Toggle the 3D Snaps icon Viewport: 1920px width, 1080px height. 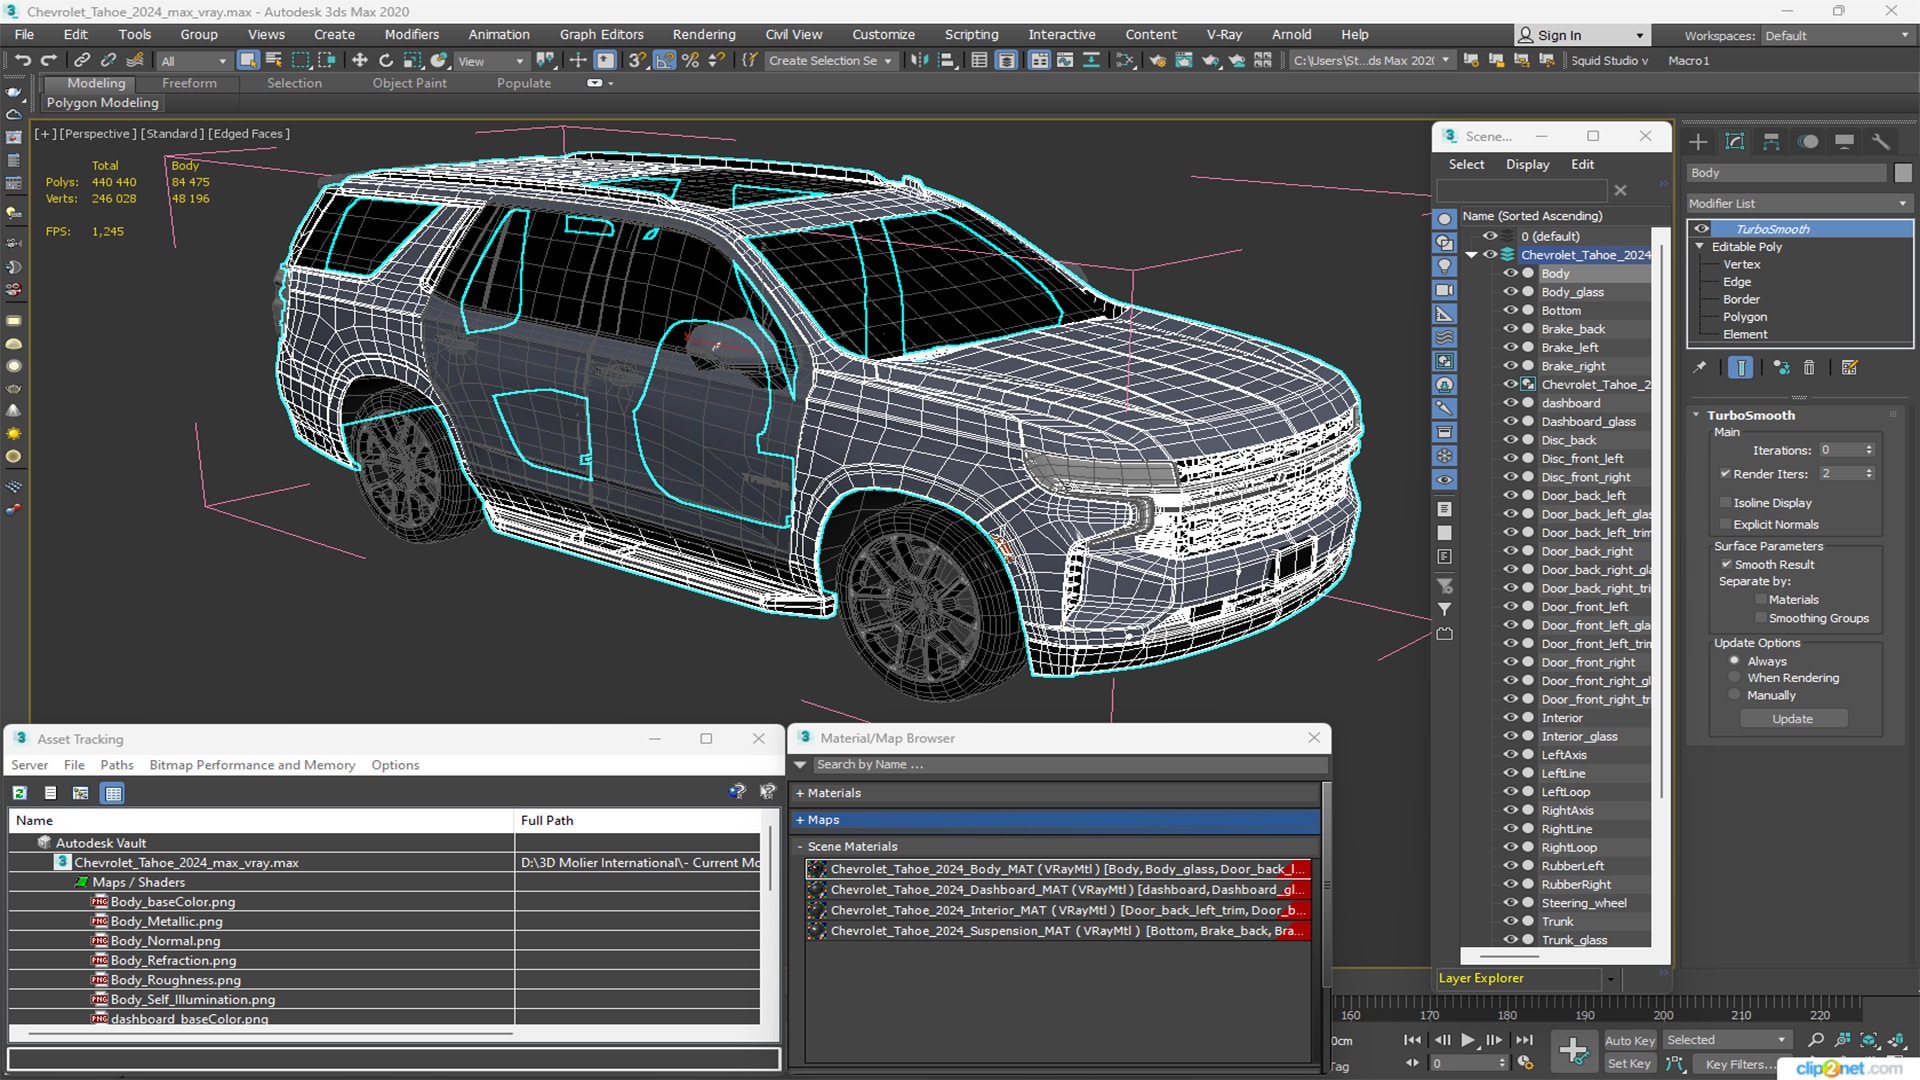tap(637, 61)
